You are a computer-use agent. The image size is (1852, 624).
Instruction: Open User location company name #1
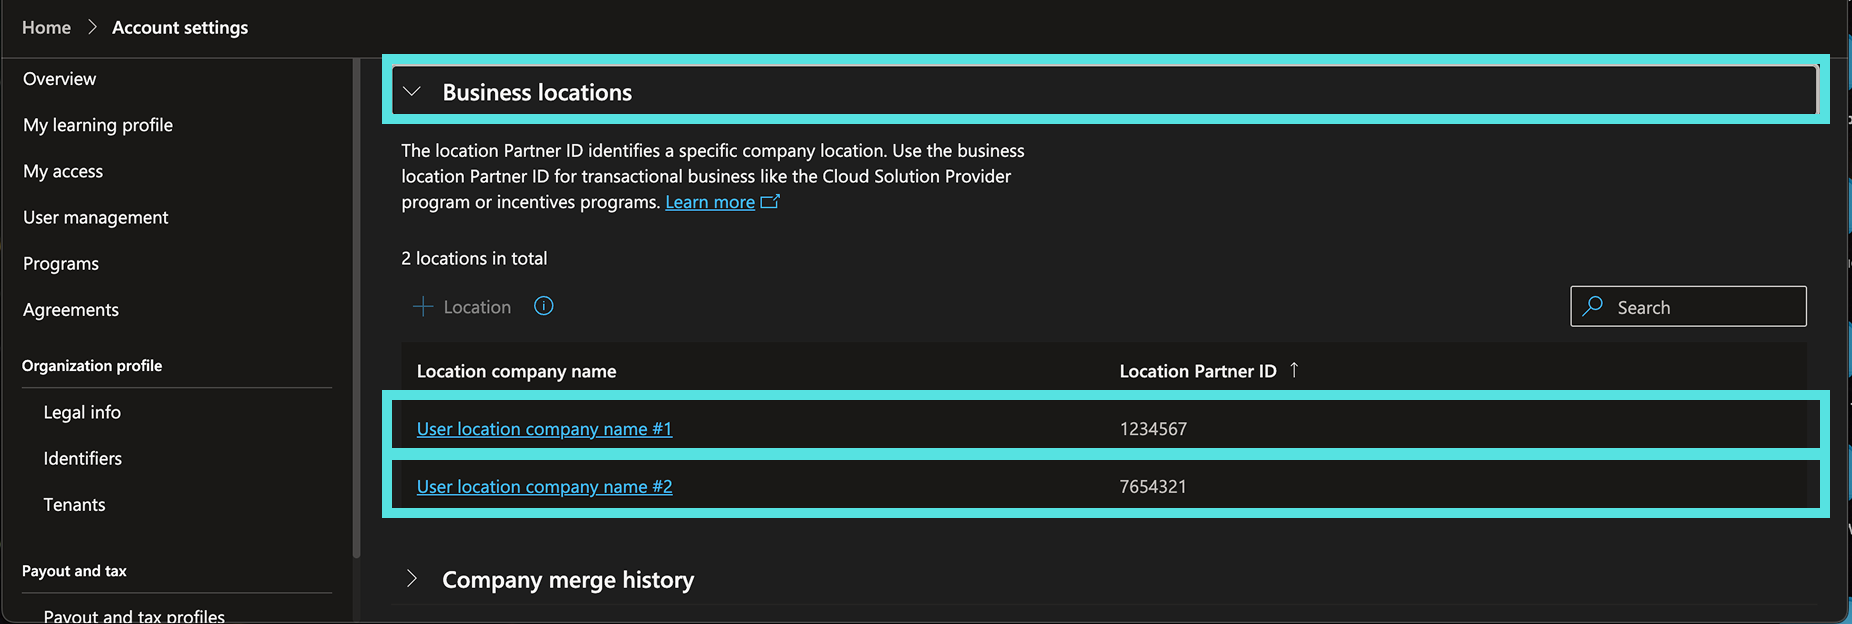click(544, 429)
